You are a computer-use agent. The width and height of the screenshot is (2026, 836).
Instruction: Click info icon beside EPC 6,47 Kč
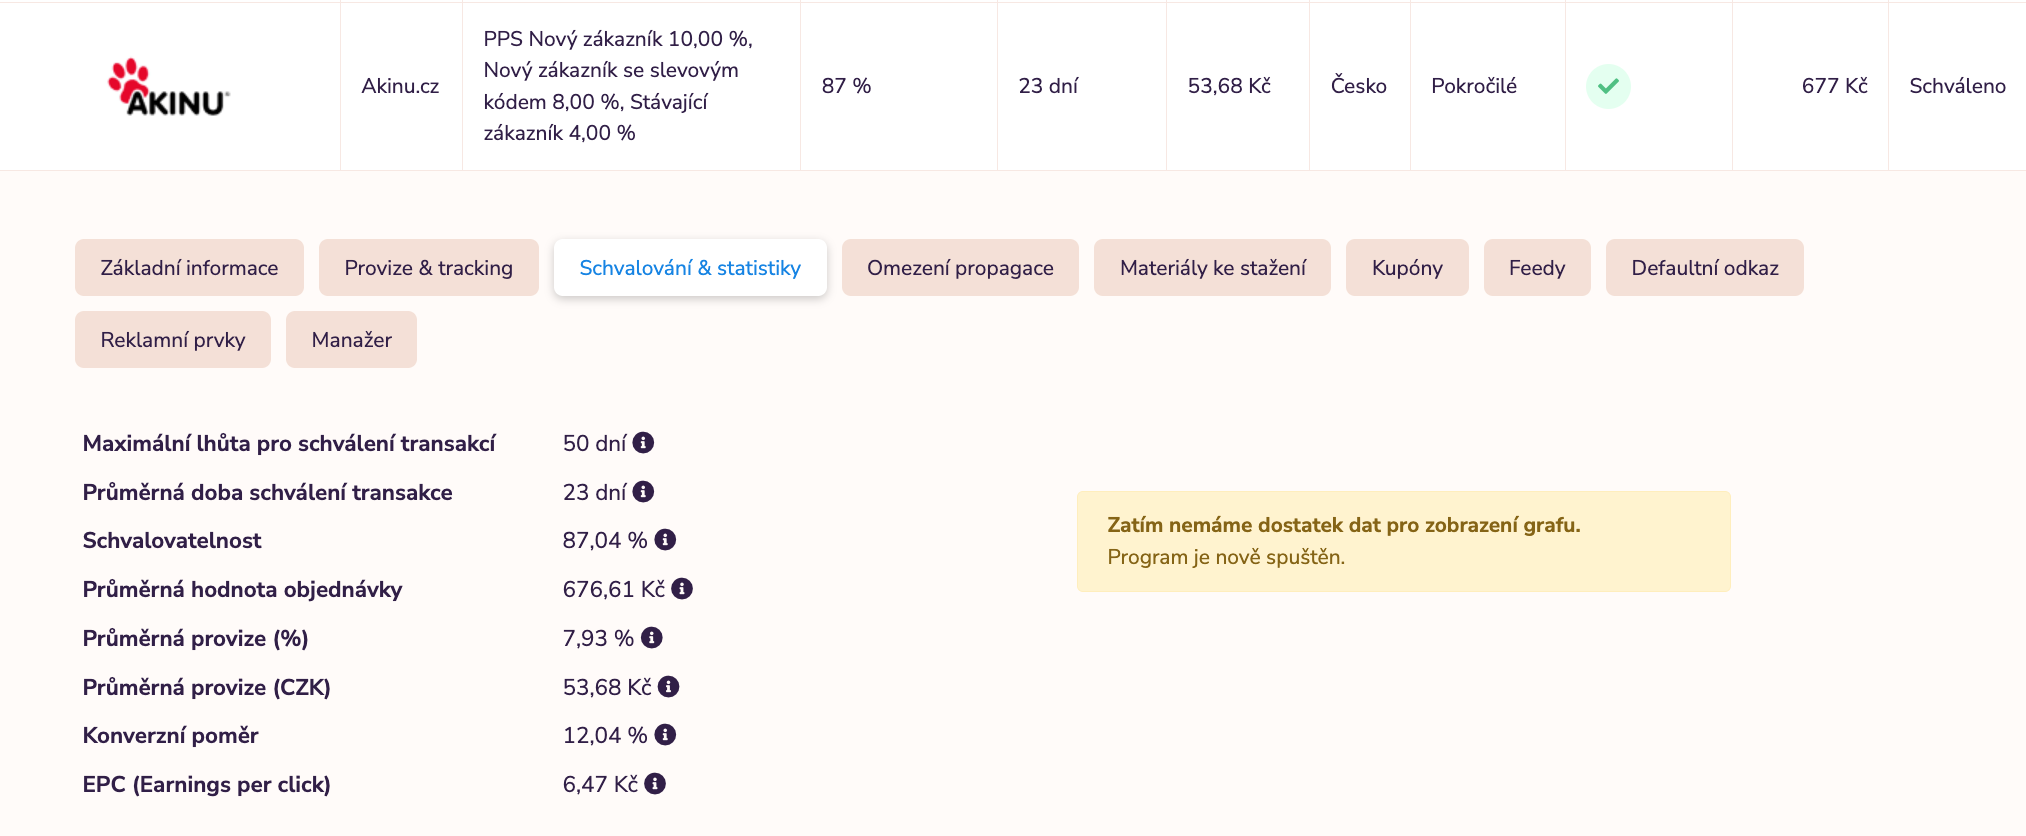coord(655,784)
